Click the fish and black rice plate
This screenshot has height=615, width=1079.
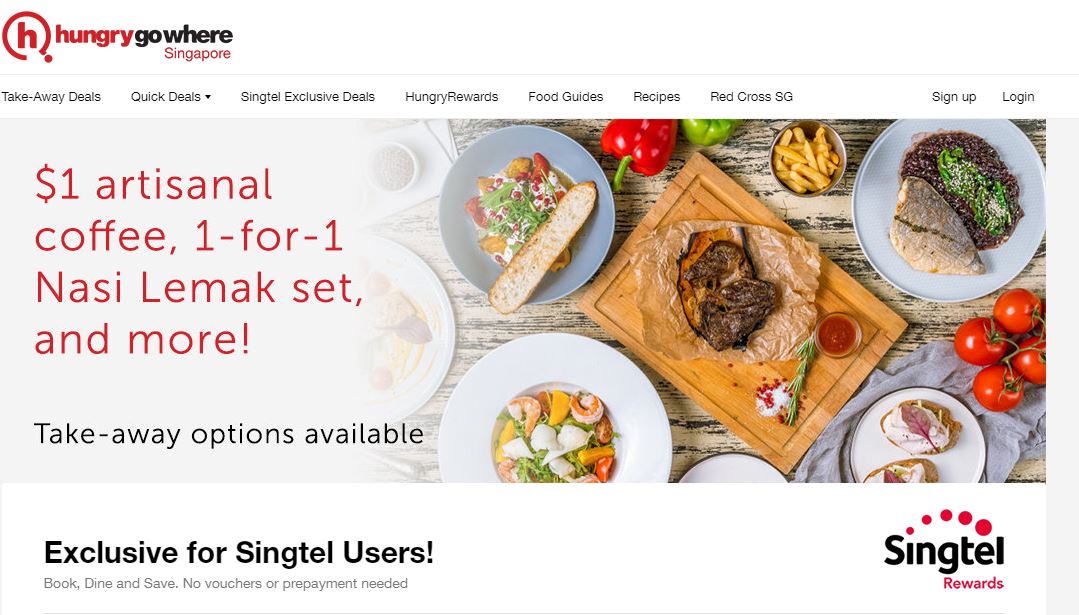point(950,210)
